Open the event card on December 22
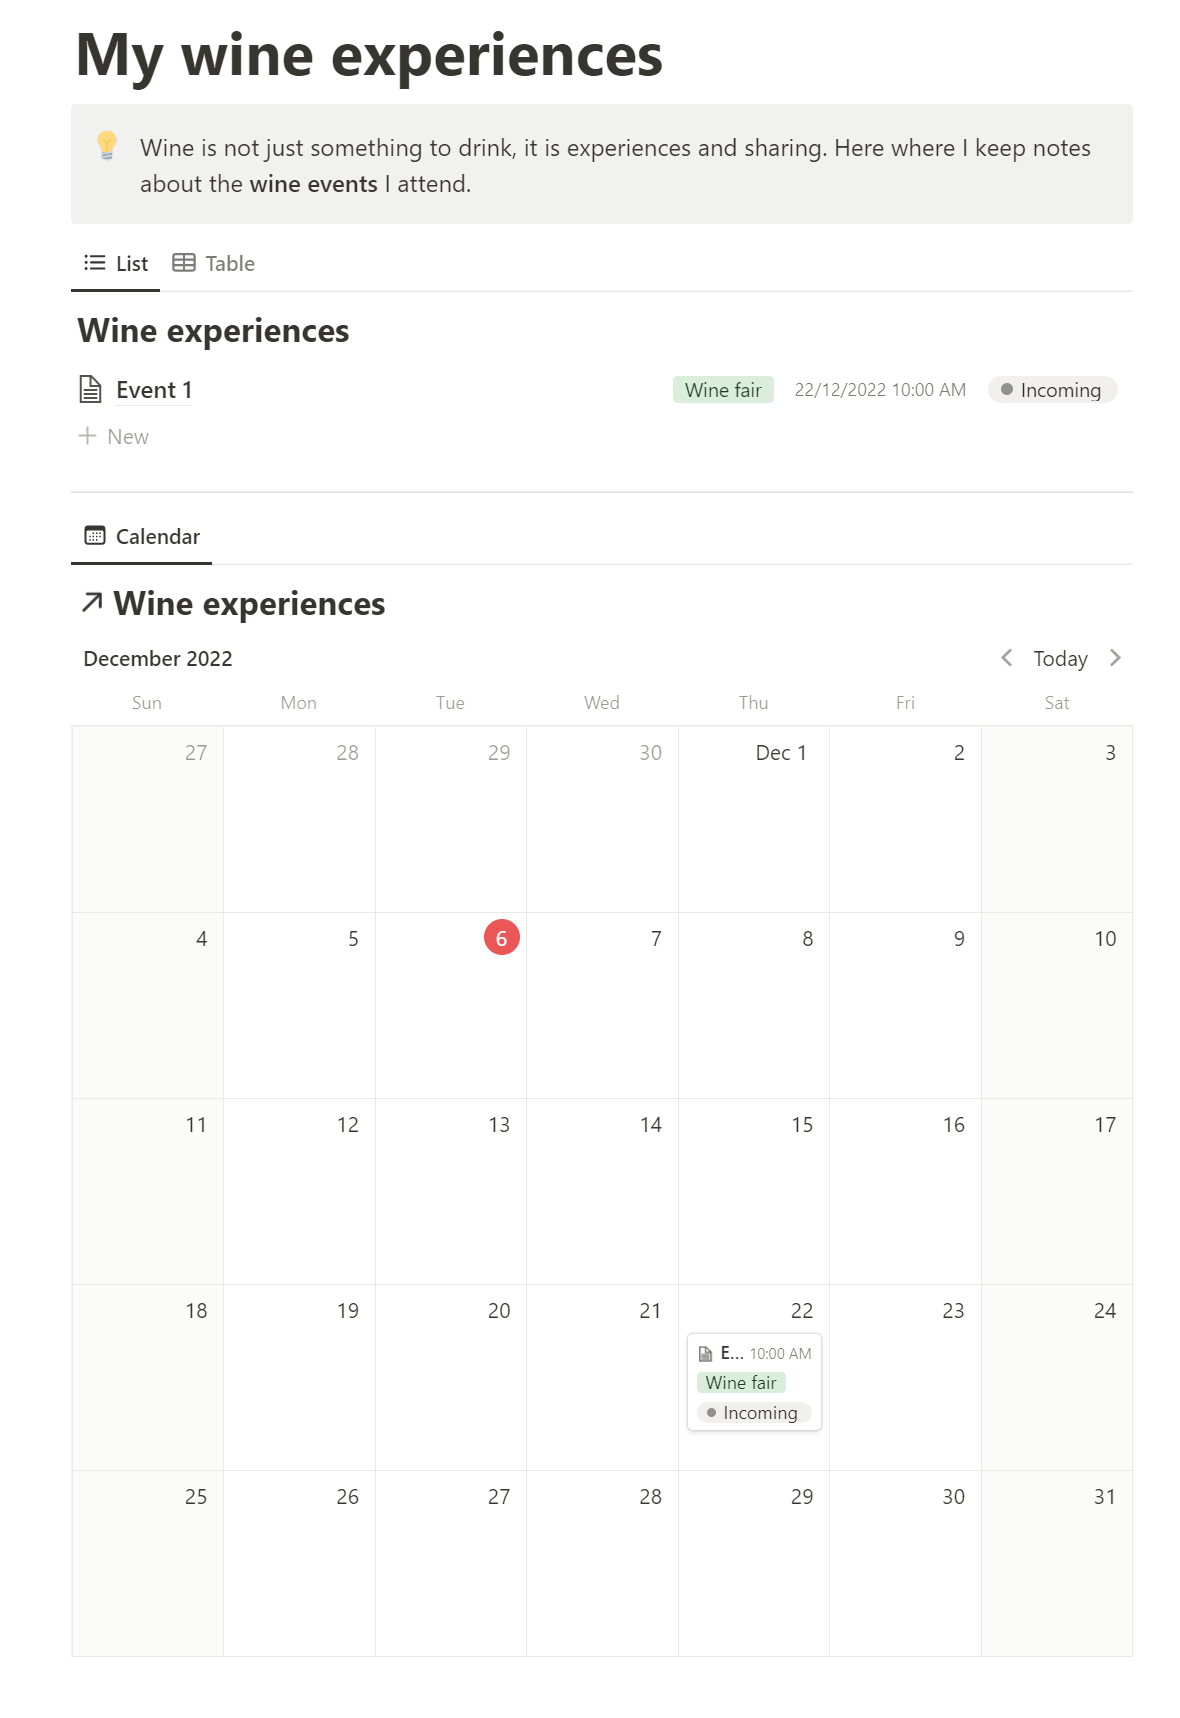Image resolution: width=1180 pixels, height=1718 pixels. (x=753, y=1382)
